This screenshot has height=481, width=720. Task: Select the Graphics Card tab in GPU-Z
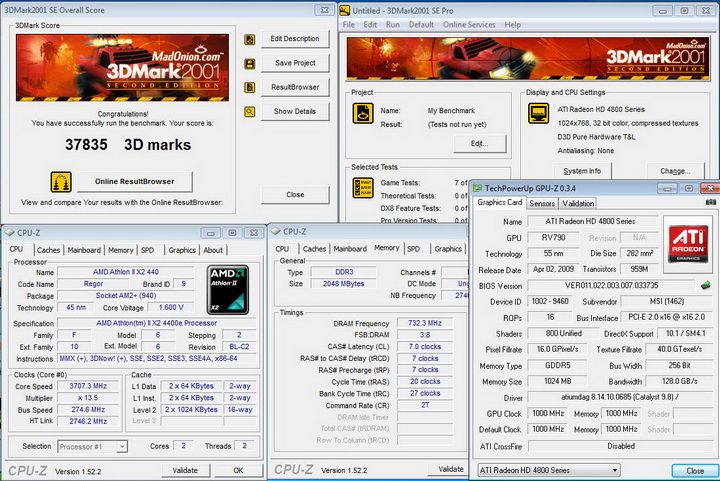[x=500, y=202]
